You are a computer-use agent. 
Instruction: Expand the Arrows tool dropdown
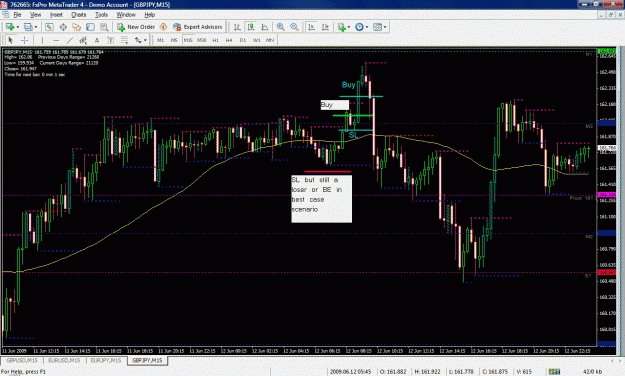145,40
